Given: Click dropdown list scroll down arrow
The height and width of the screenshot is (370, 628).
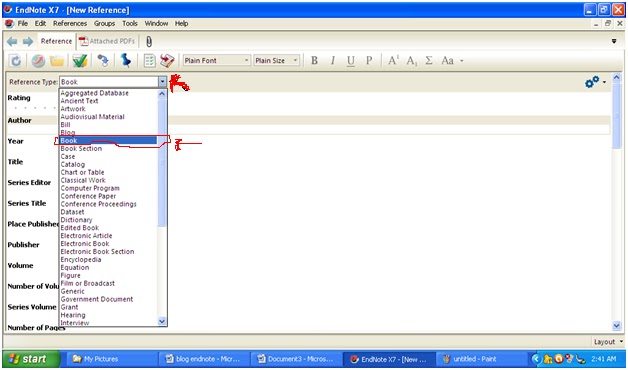Looking at the screenshot, I should click(162, 321).
